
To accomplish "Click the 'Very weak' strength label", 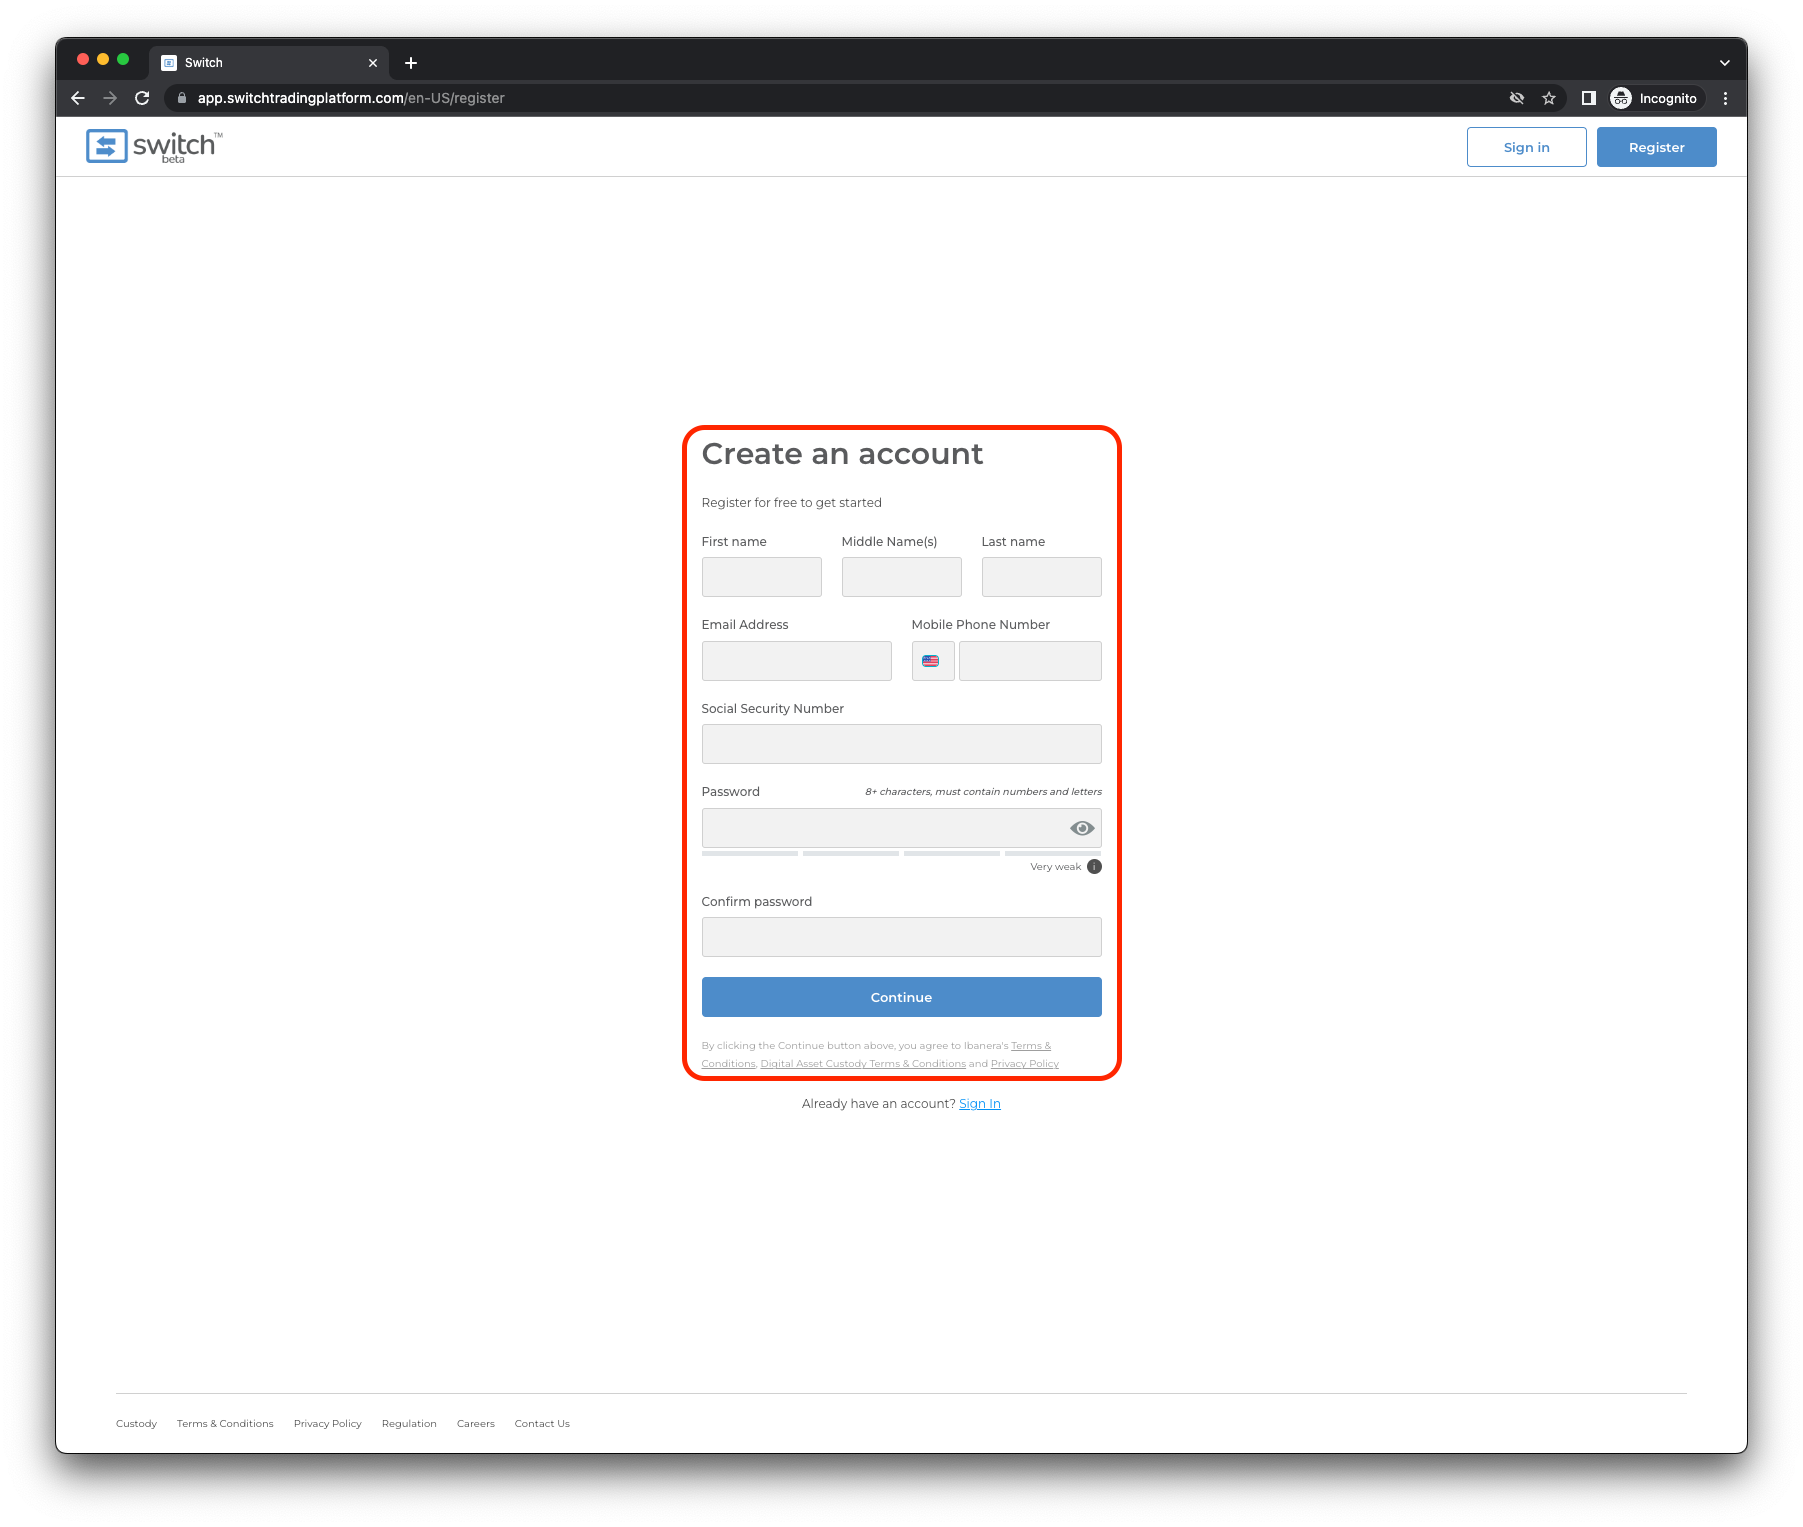I will tap(1055, 867).
